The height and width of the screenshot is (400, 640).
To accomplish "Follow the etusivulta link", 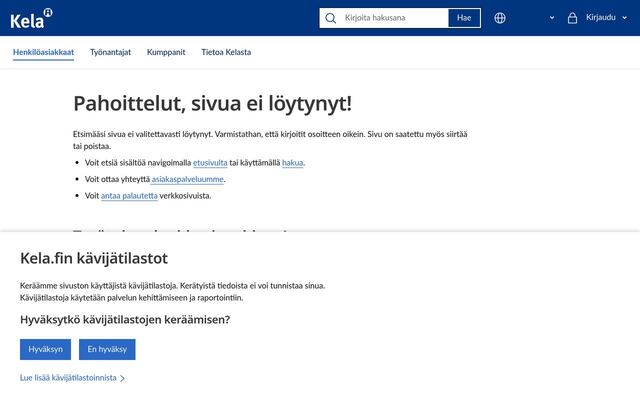I will pos(210,163).
